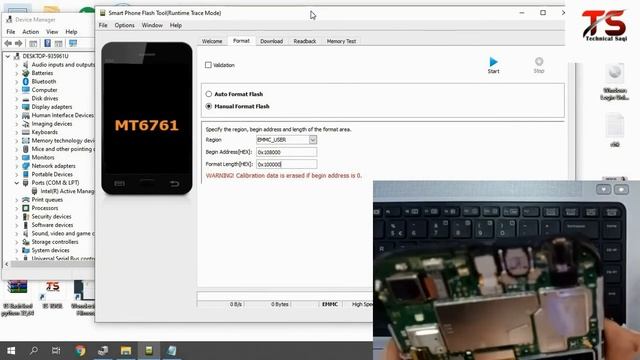Click the Print queues icon
Viewport: 640px width, 360px height.
click(x=26, y=200)
